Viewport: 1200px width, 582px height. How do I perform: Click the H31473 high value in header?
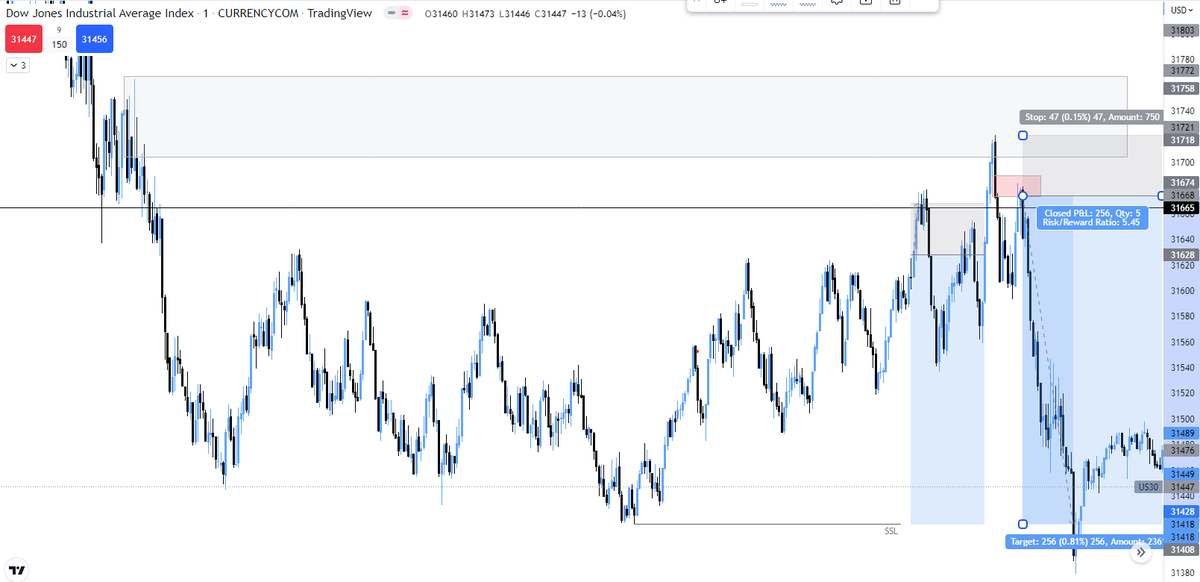point(478,13)
